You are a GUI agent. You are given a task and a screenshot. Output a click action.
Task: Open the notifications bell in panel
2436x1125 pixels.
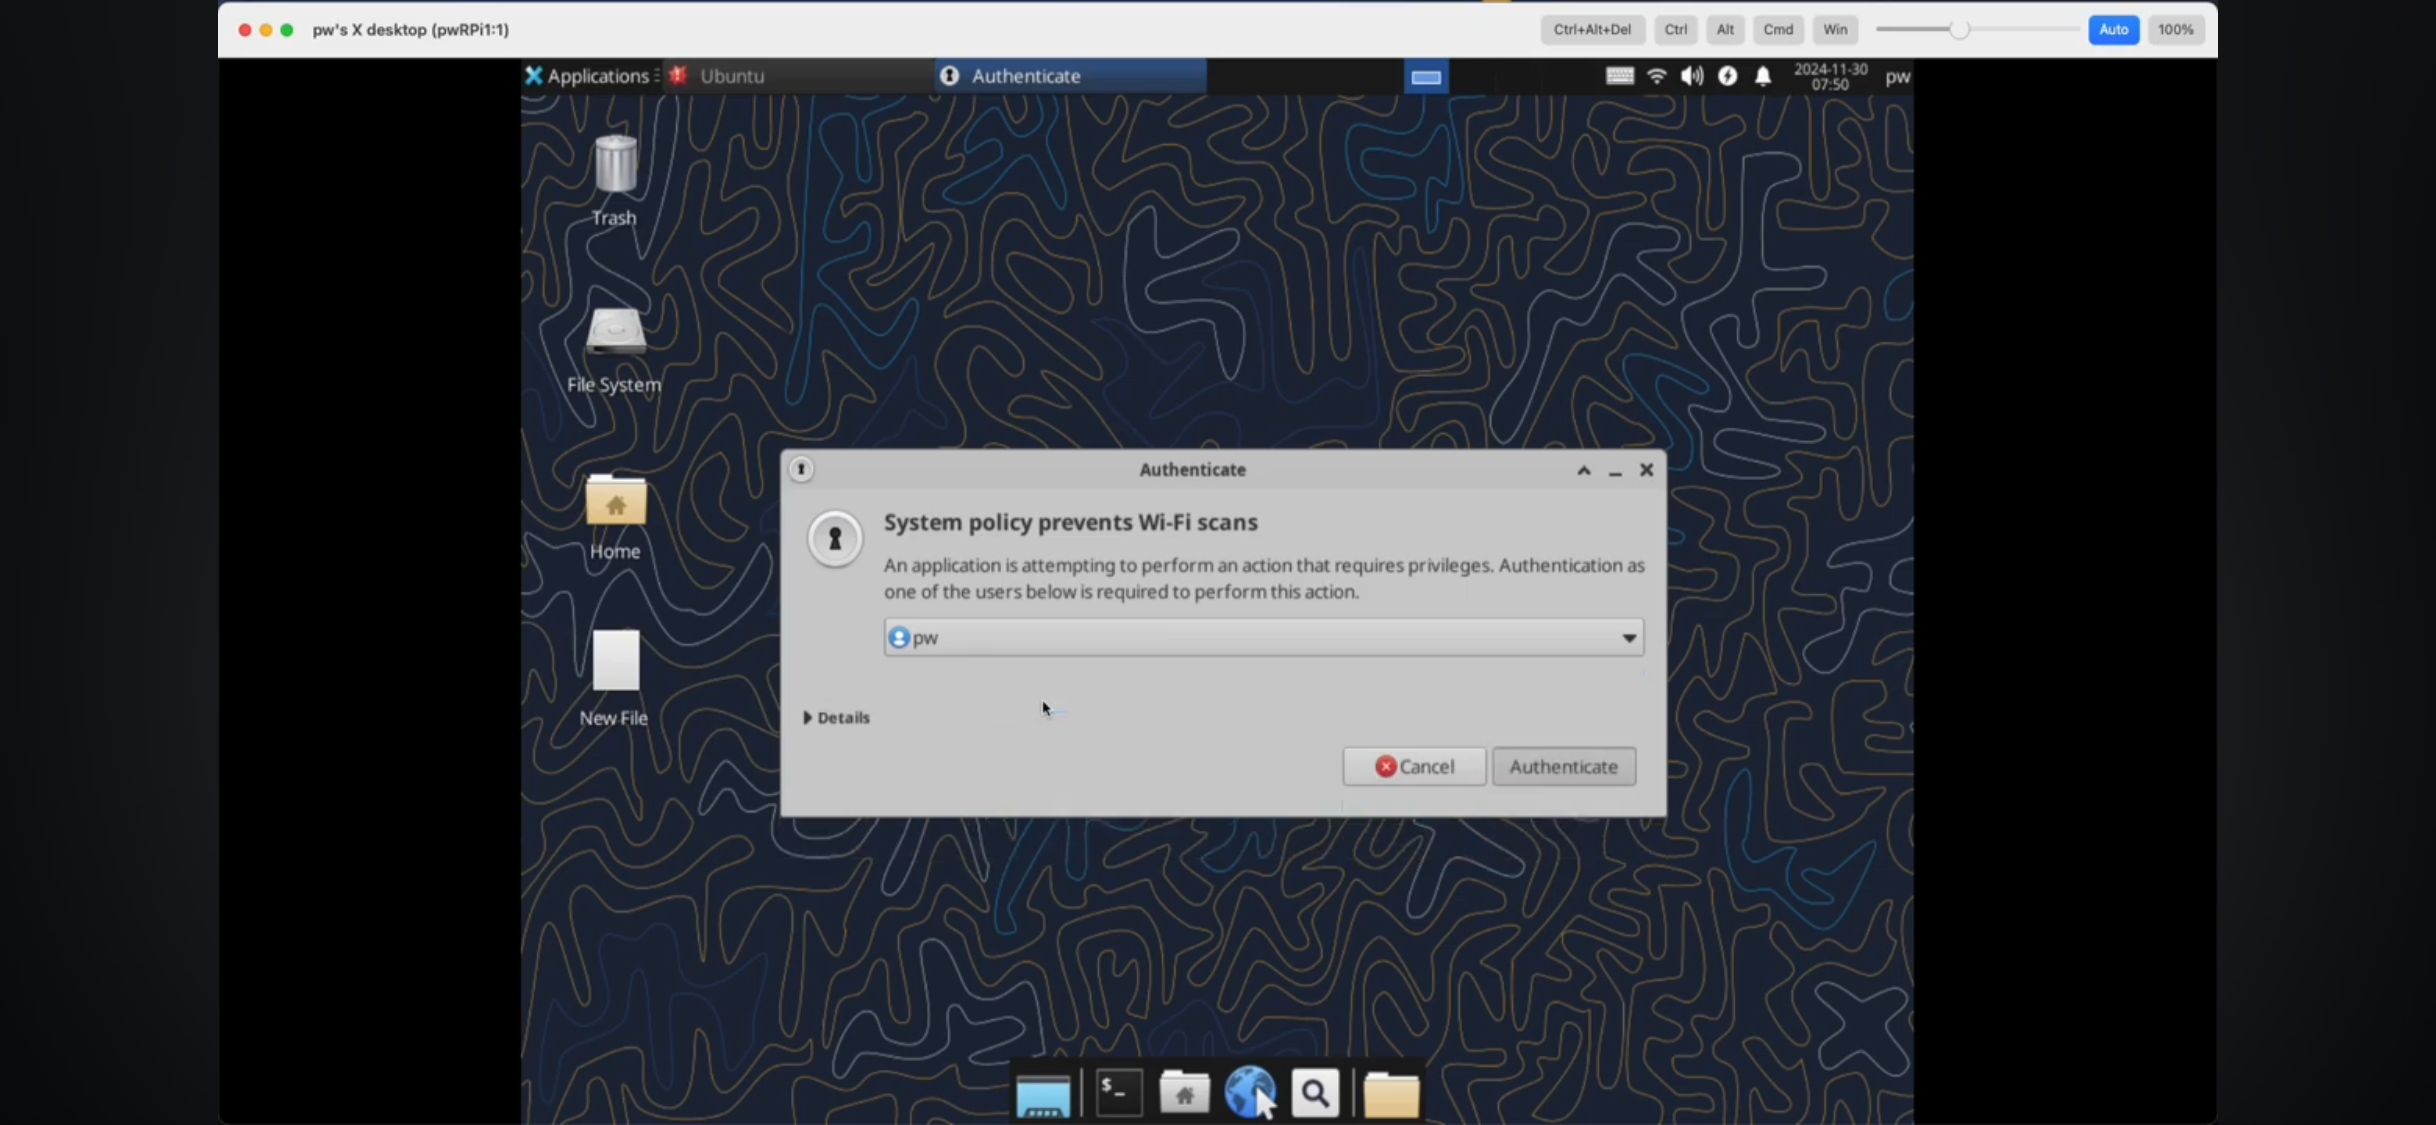1762,76
